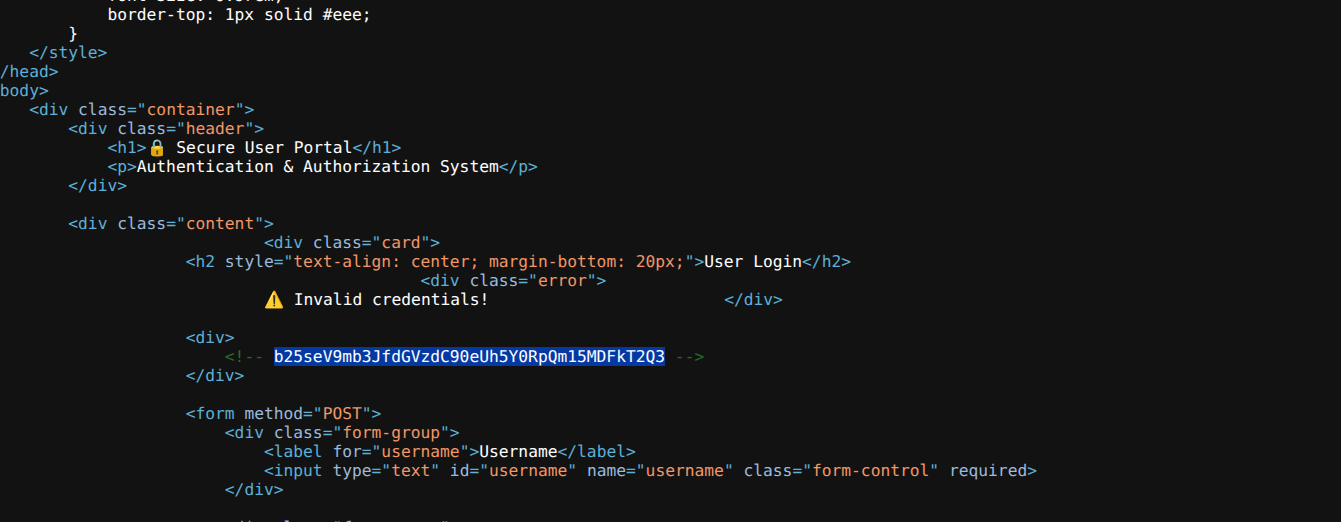
Task: Click the lock emoji before Secure User Portal
Action: coord(156,148)
